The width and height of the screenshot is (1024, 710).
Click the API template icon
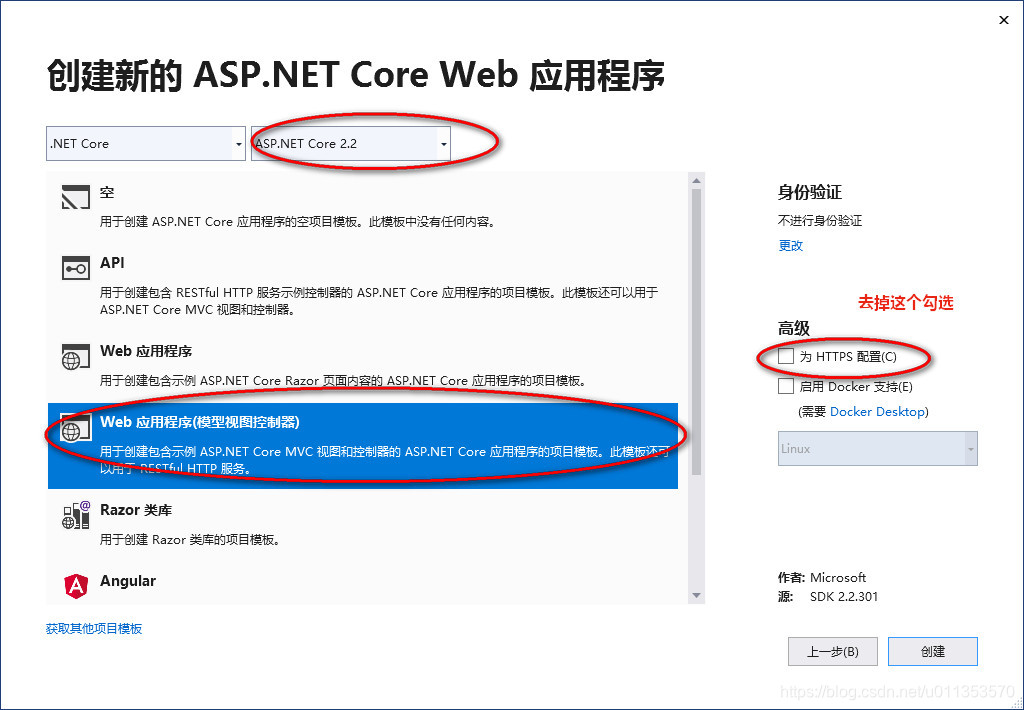75,268
